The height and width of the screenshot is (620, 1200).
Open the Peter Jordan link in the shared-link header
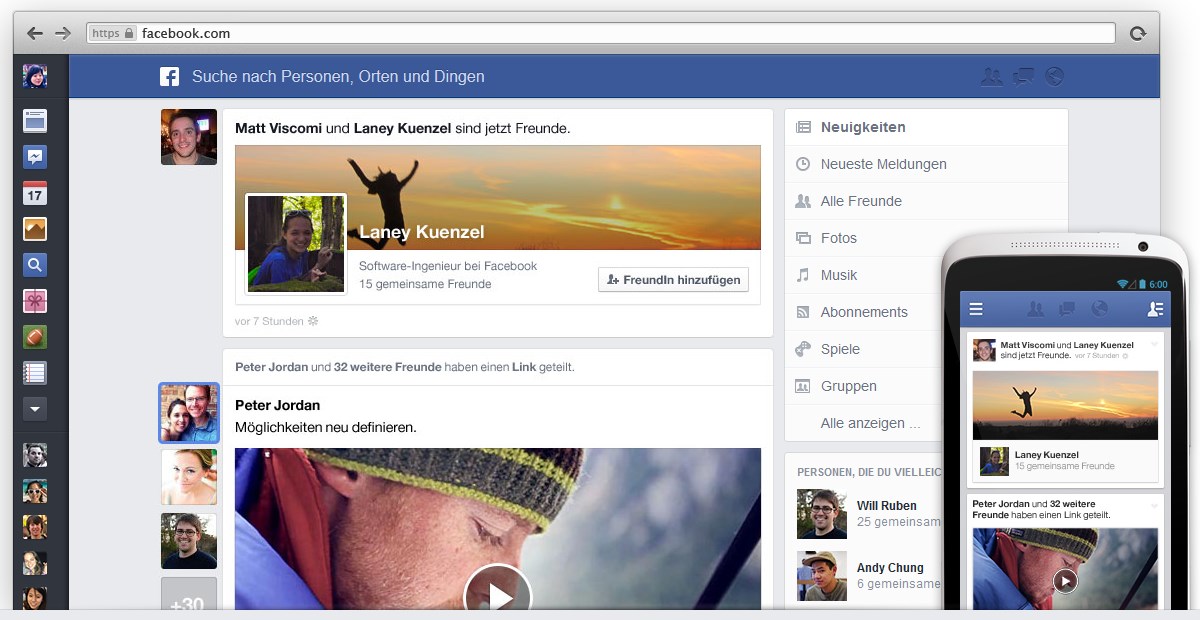(271, 367)
